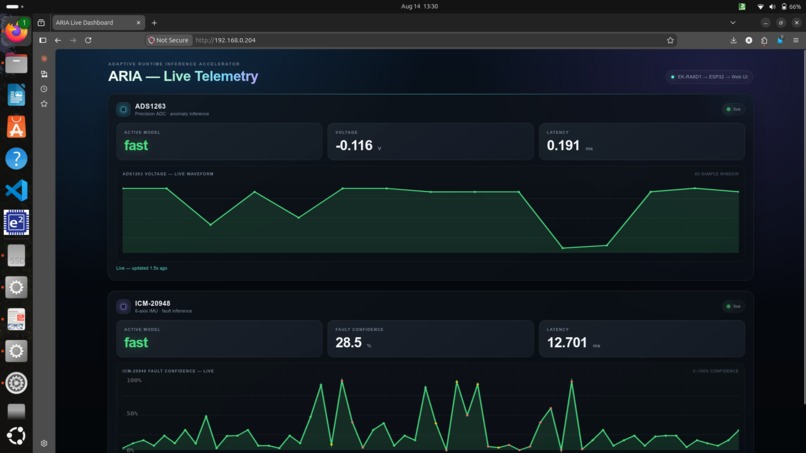Image resolution: width=806 pixels, height=453 pixels.
Task: Open system status menu via battery
Action: (x=791, y=7)
